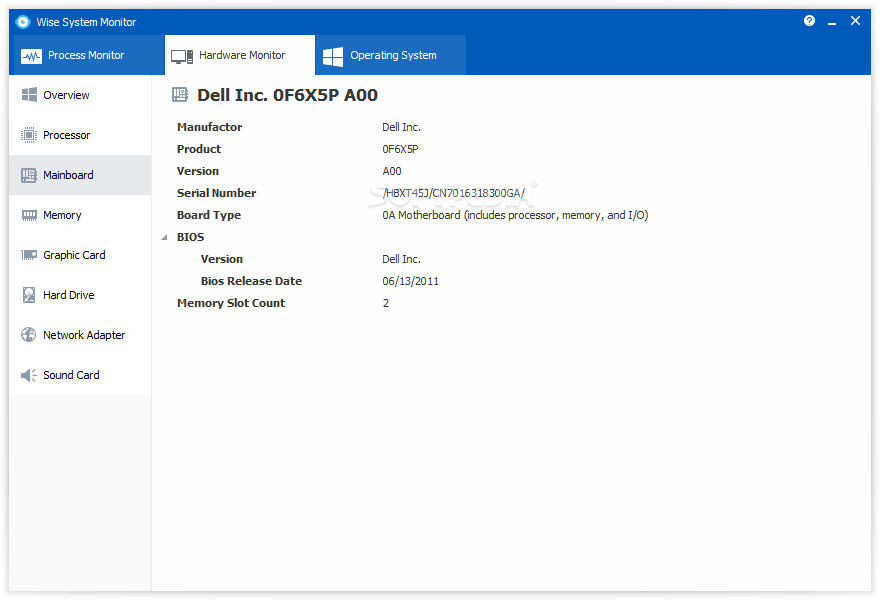The image size is (880, 600).
Task: Click the 'Product' label
Action: pos(199,149)
